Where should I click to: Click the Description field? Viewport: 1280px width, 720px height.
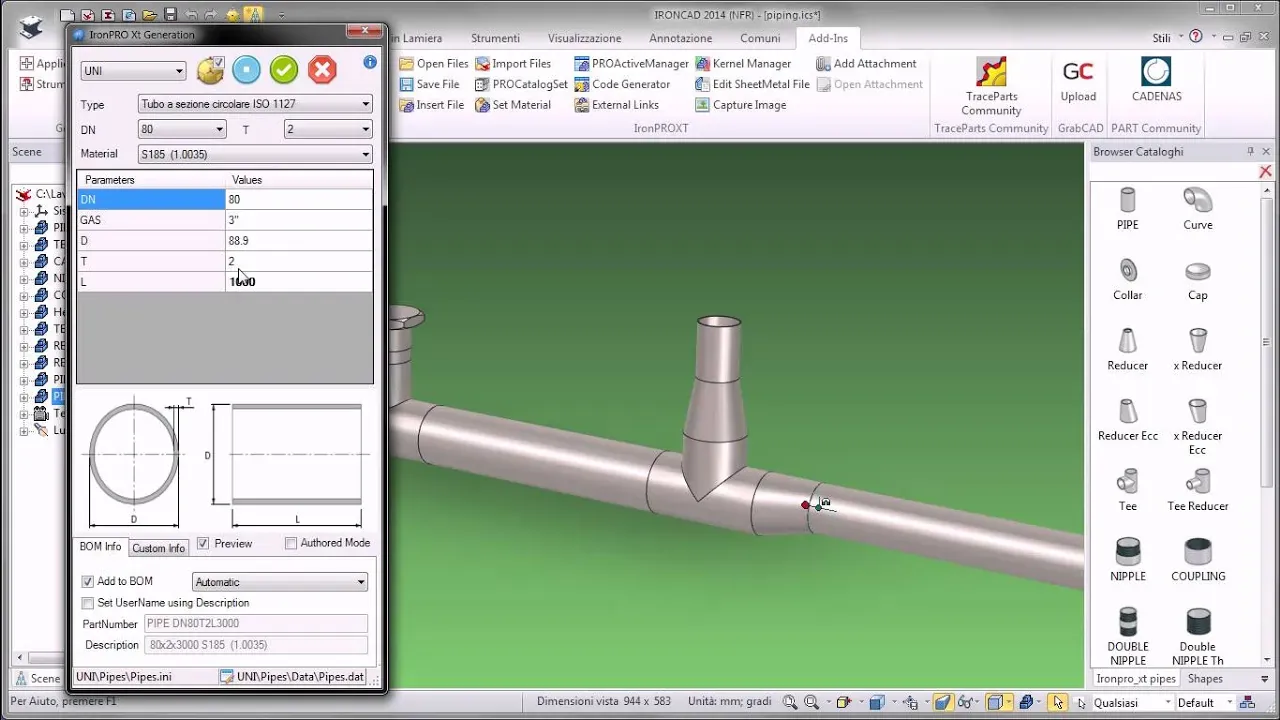click(256, 645)
